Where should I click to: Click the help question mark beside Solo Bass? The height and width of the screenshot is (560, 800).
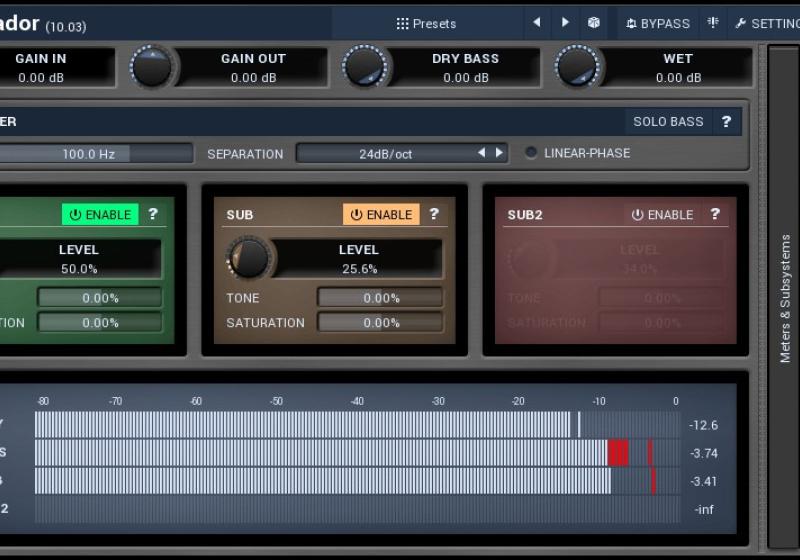coord(726,122)
